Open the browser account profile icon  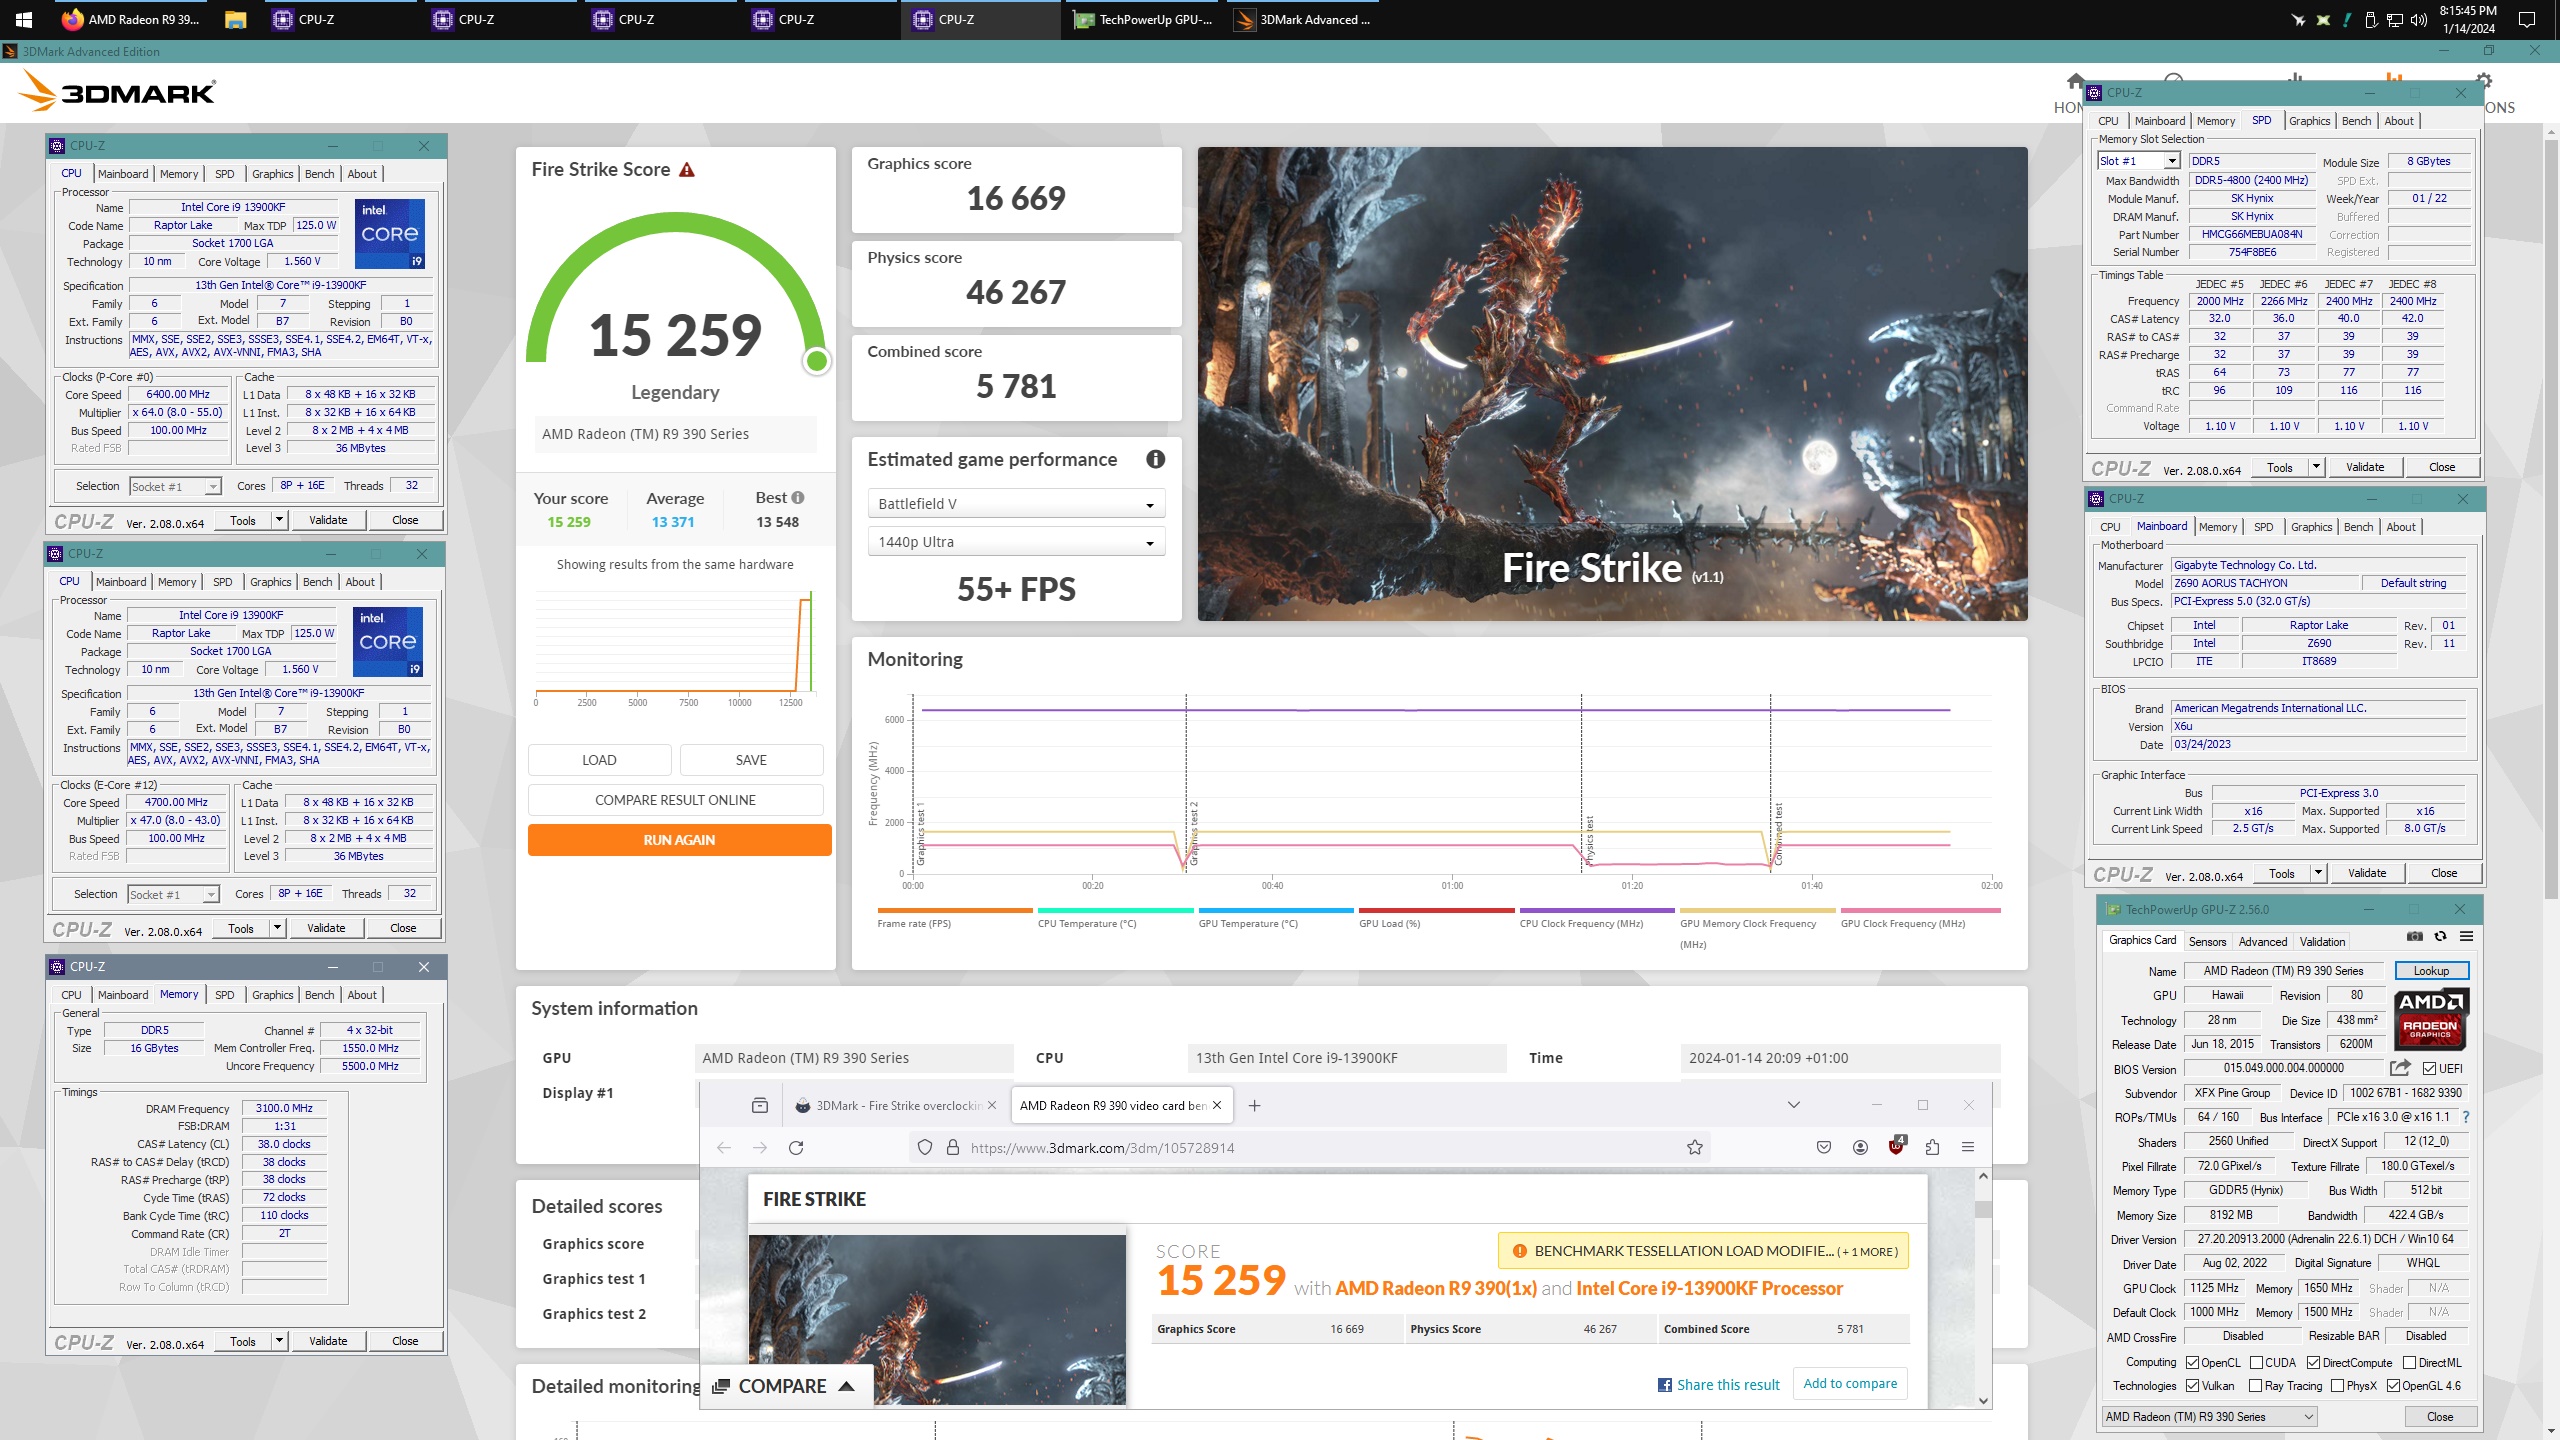coord(1860,1147)
